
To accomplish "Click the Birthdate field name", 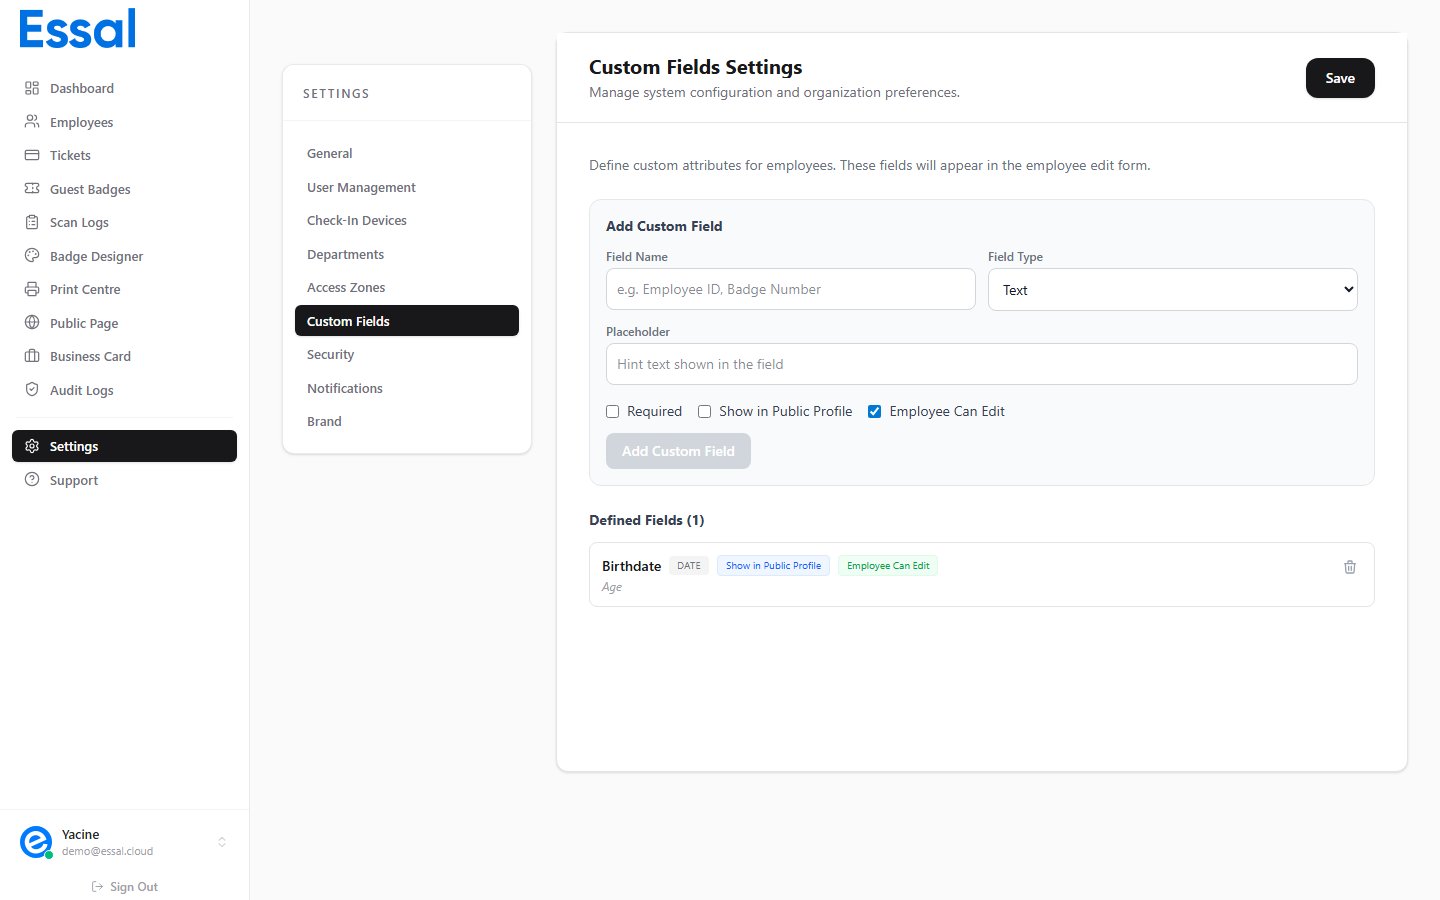I will point(632,566).
